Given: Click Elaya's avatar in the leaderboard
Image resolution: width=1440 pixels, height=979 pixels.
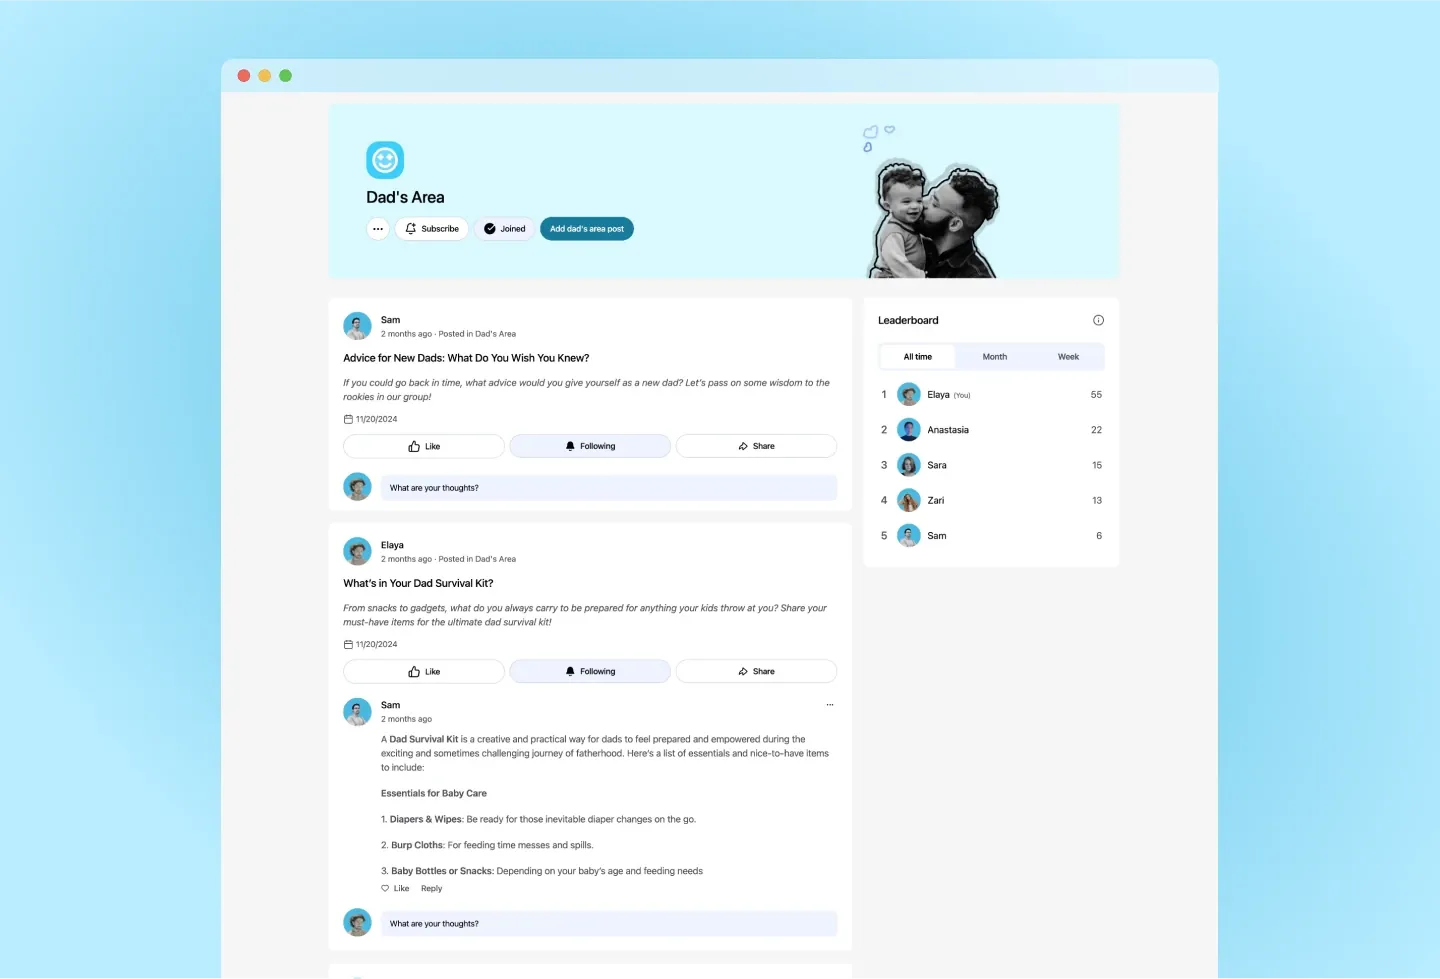Looking at the screenshot, I should tap(909, 395).
